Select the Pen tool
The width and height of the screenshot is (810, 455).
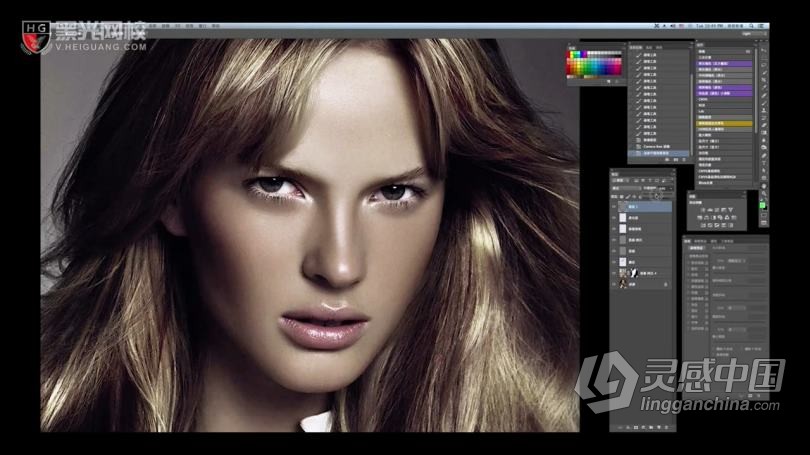point(764,155)
